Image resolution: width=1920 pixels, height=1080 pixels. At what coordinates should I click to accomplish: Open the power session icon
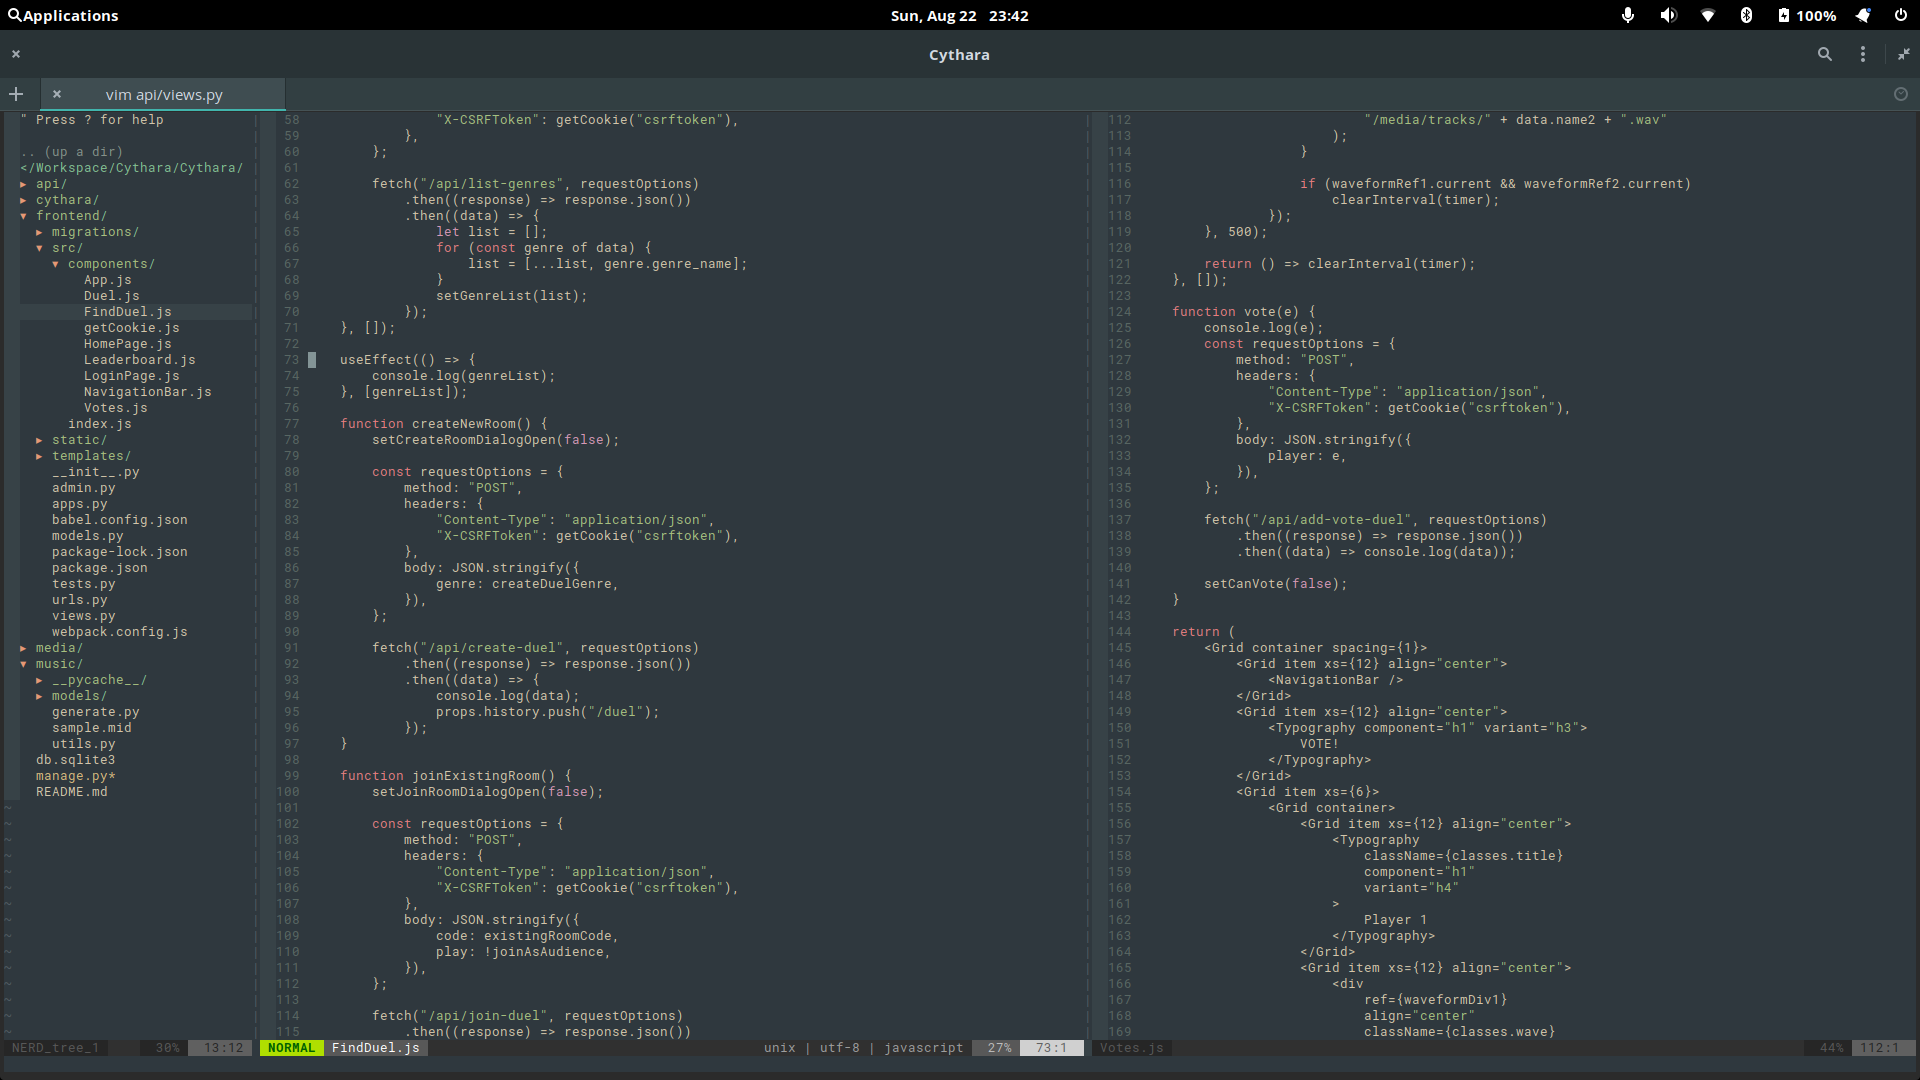[x=1900, y=15]
